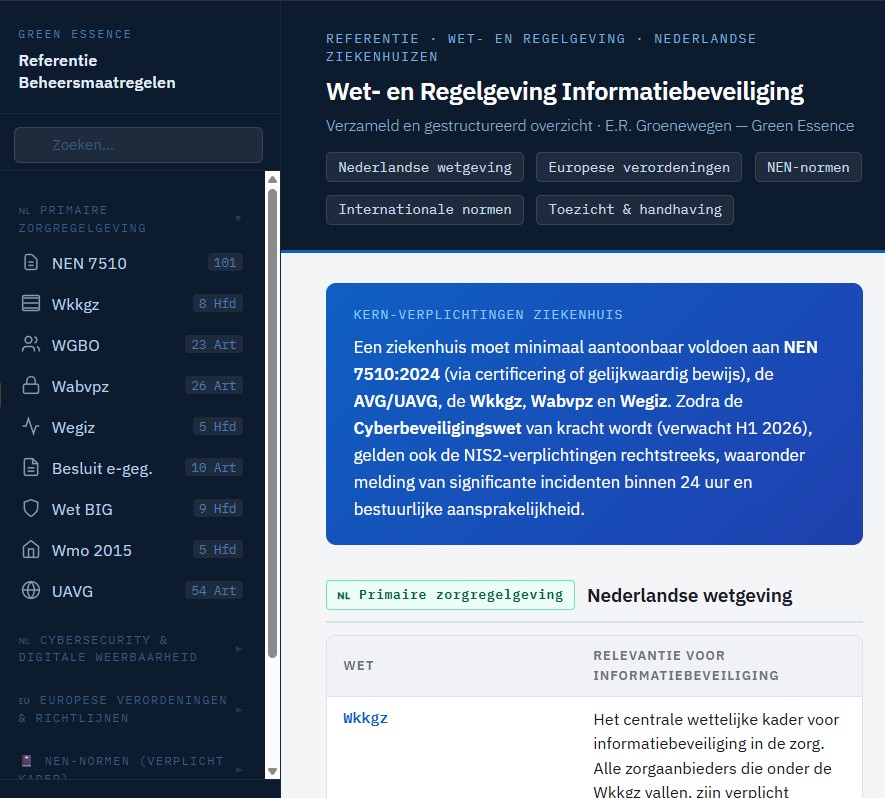Click the 101 count badge
Image resolution: width=885 pixels, height=798 pixels.
coord(225,262)
